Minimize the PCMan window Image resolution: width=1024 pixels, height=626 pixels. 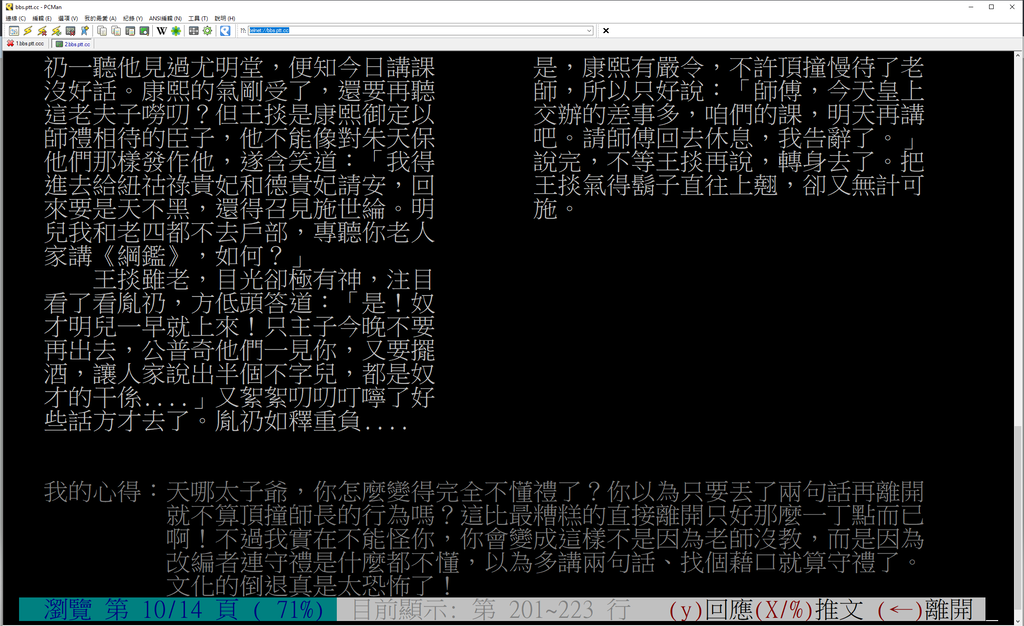click(971, 7)
